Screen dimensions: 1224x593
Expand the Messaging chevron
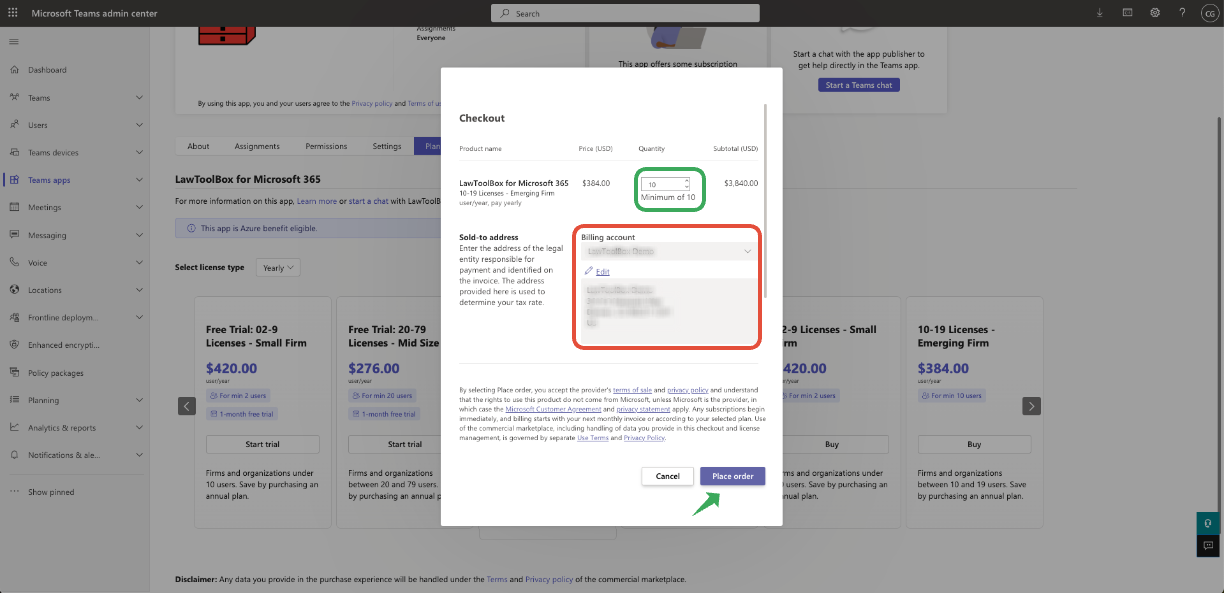tap(139, 235)
